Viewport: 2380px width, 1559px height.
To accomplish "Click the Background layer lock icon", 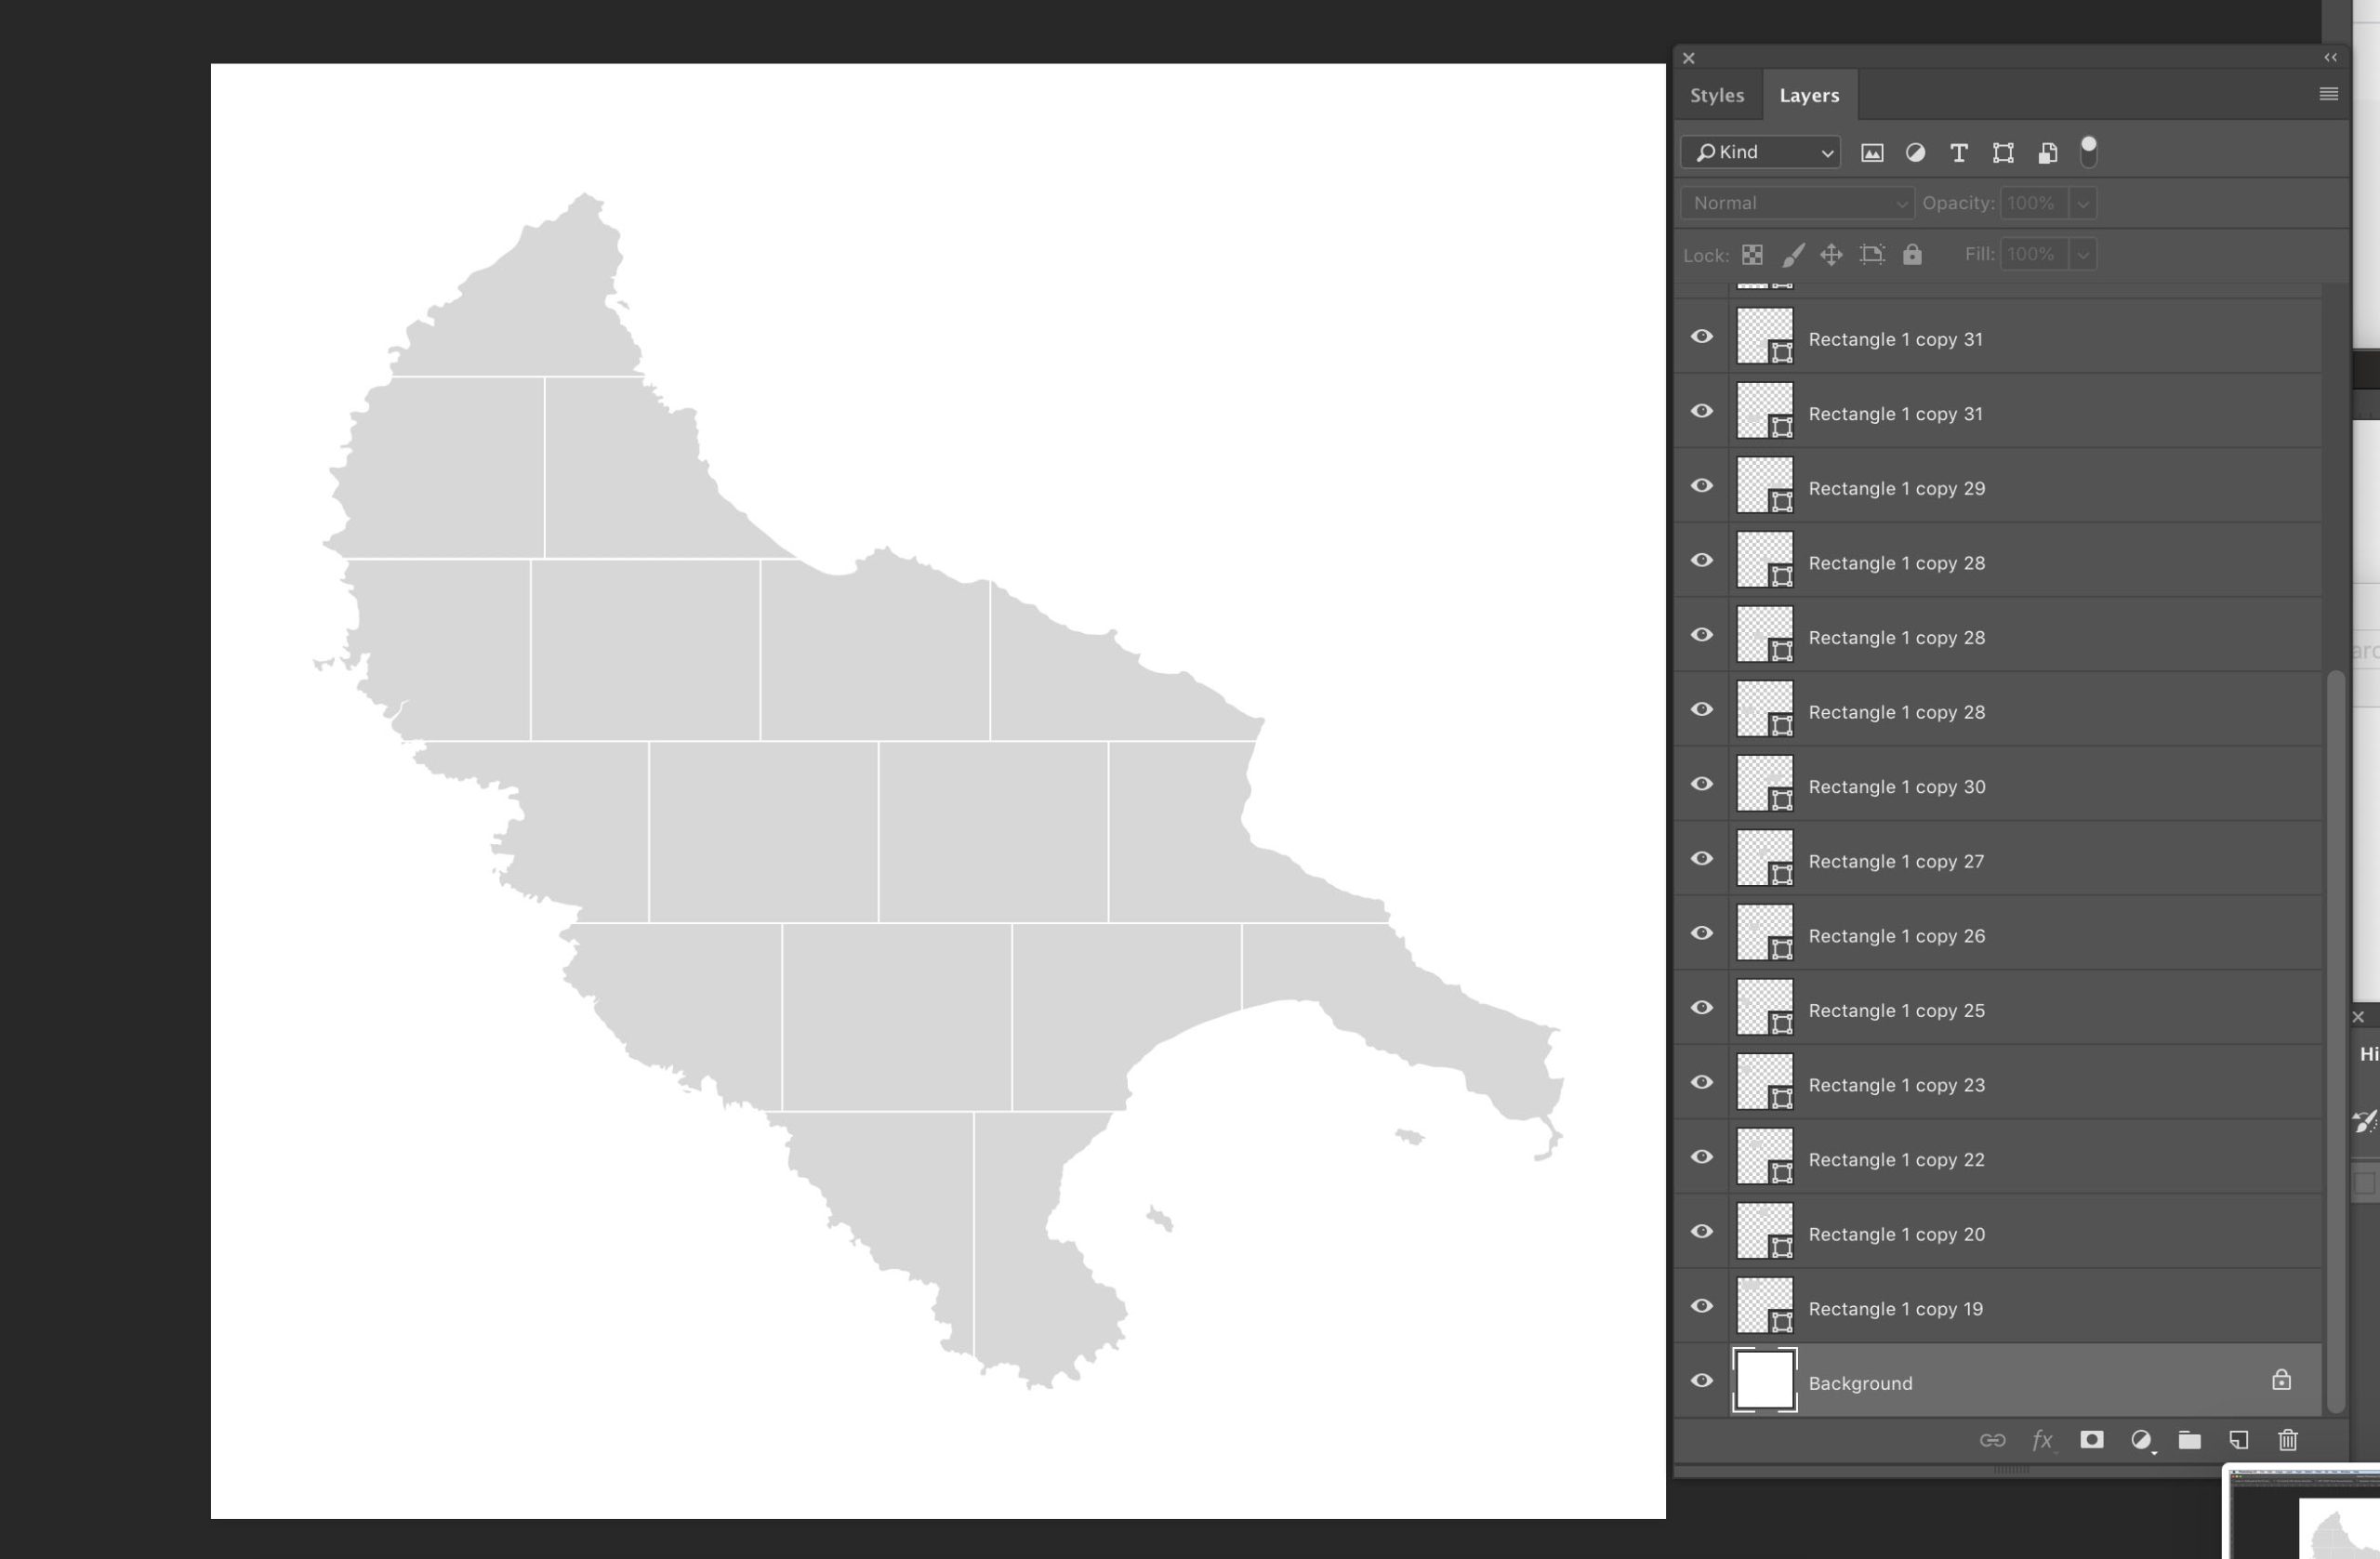I will pyautogui.click(x=2281, y=1380).
